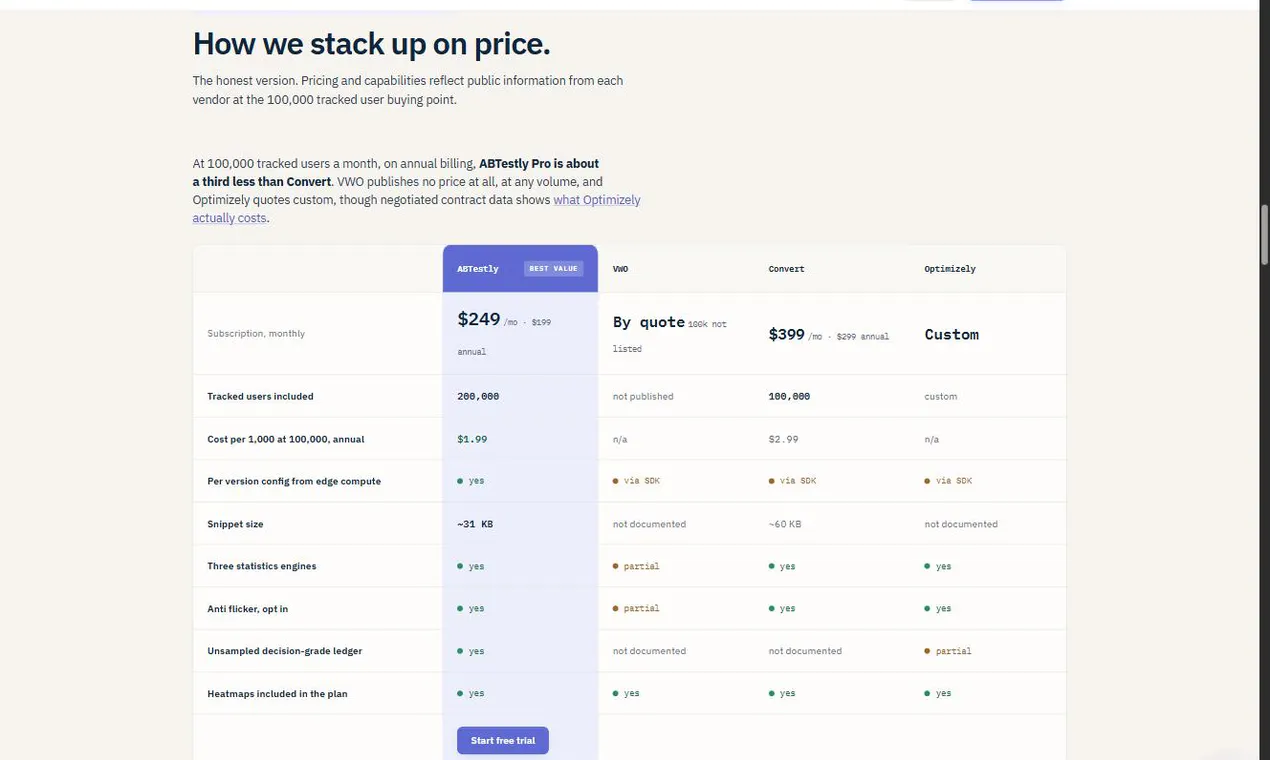
Task: Click the 'Snippet size' row label
Action: pos(235,524)
